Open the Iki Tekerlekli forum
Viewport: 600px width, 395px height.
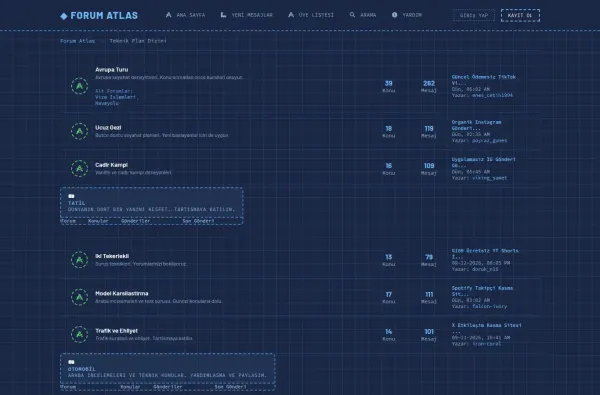[x=112, y=256]
